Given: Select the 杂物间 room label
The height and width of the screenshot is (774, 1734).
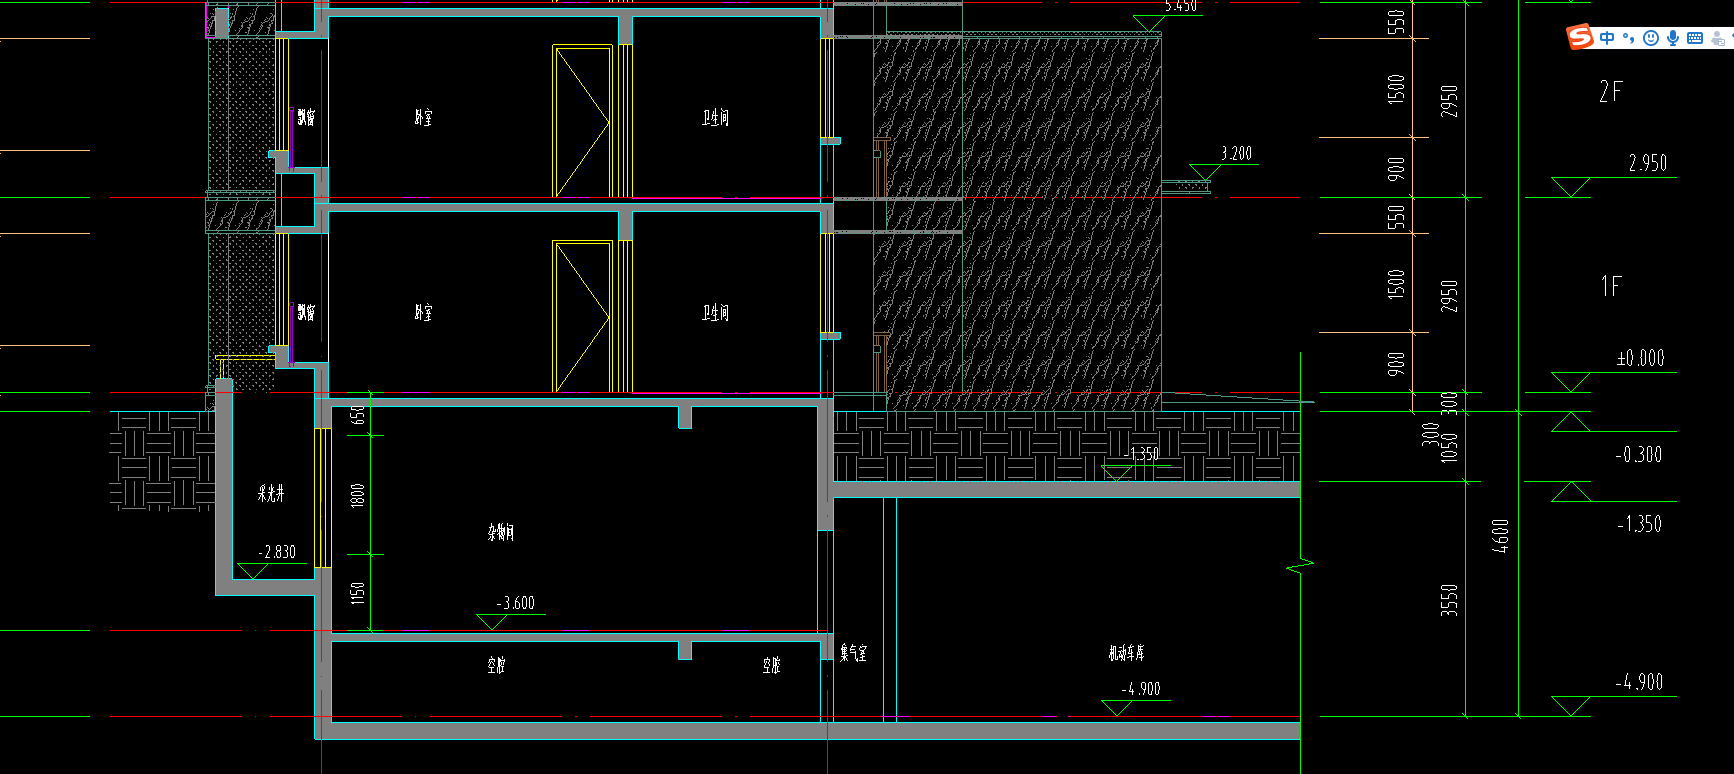Looking at the screenshot, I should (x=501, y=533).
